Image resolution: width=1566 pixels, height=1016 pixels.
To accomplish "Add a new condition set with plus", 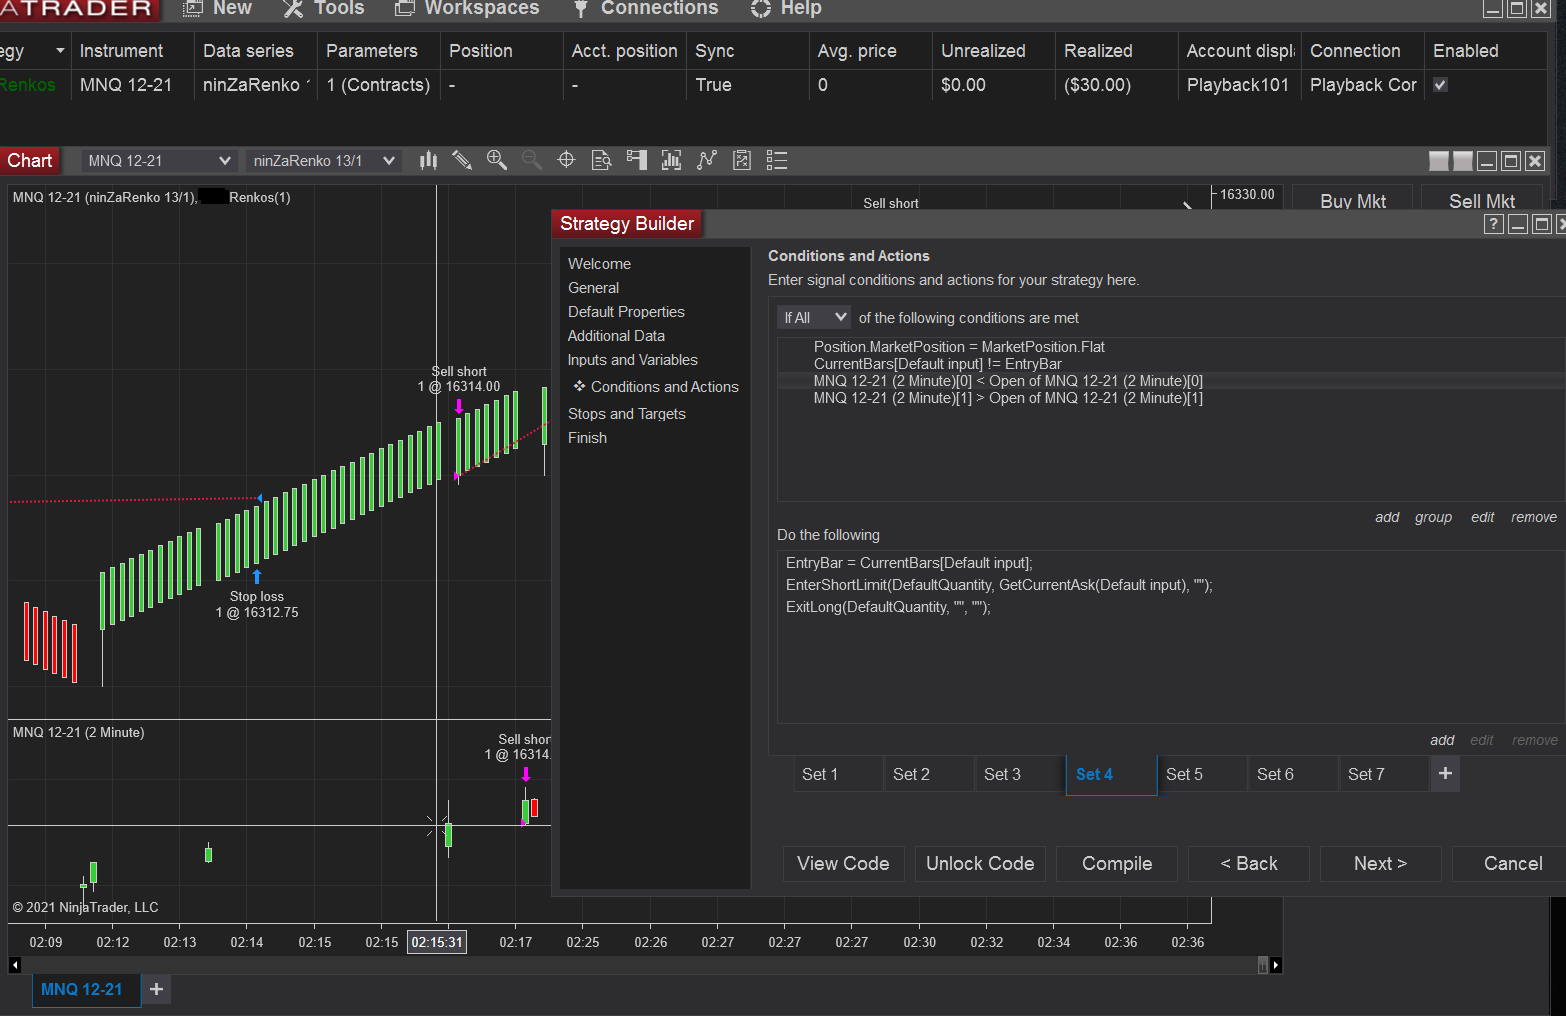I will [1445, 774].
